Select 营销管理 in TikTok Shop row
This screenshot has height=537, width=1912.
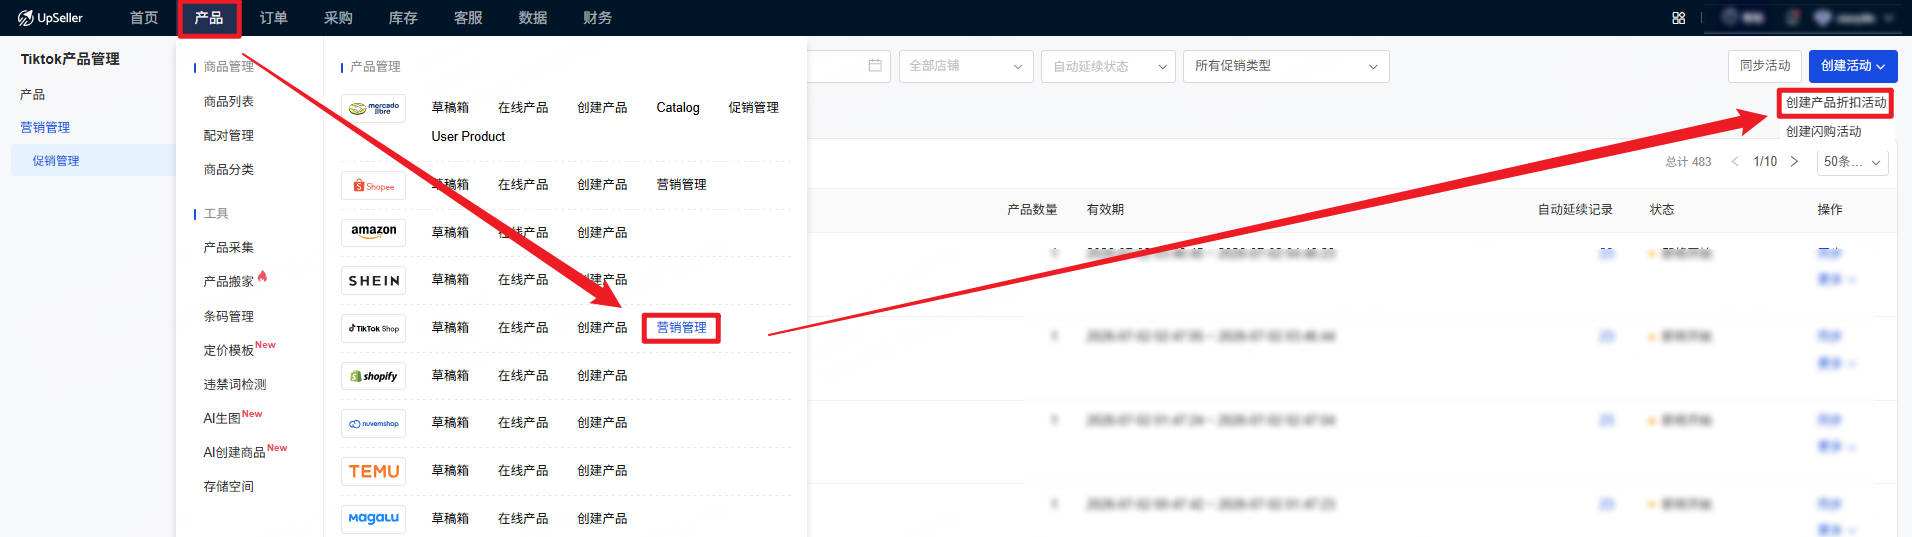point(681,327)
